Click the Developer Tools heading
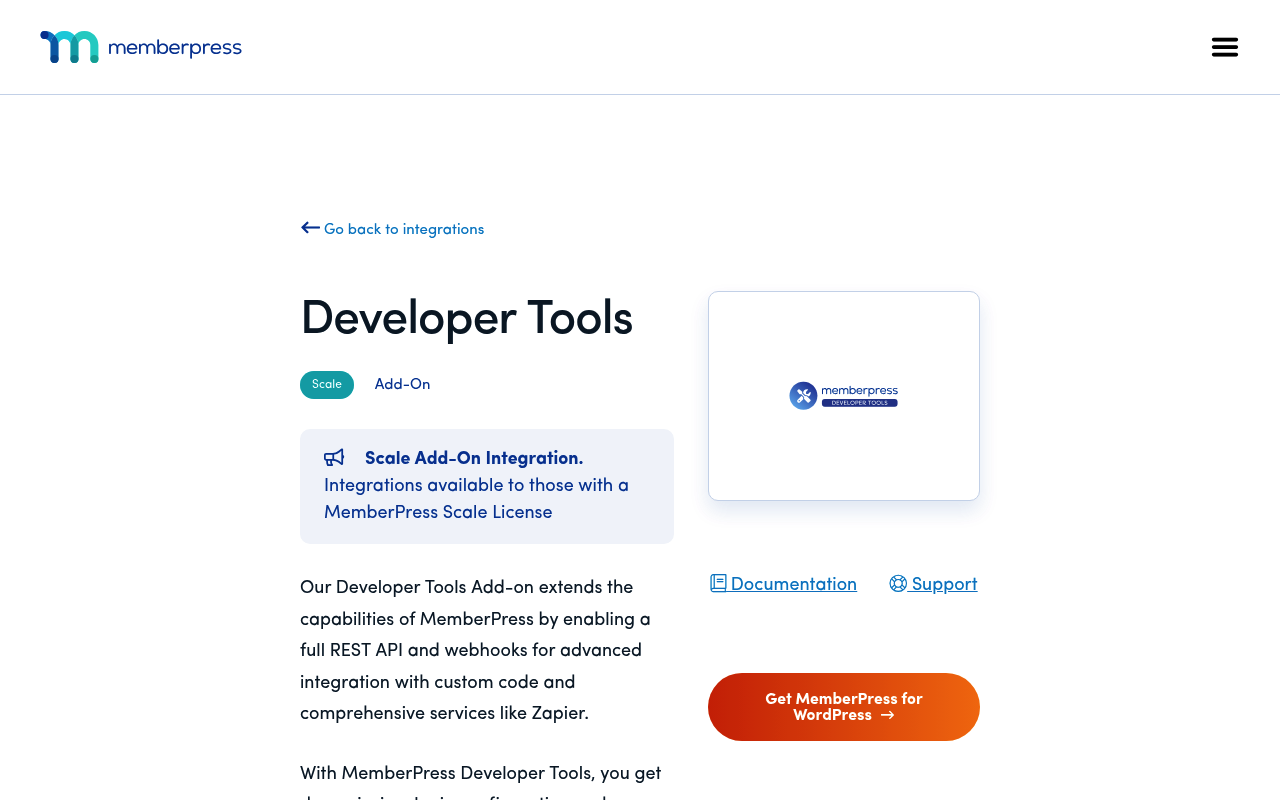Screen dimensions: 1280x800 (467, 318)
